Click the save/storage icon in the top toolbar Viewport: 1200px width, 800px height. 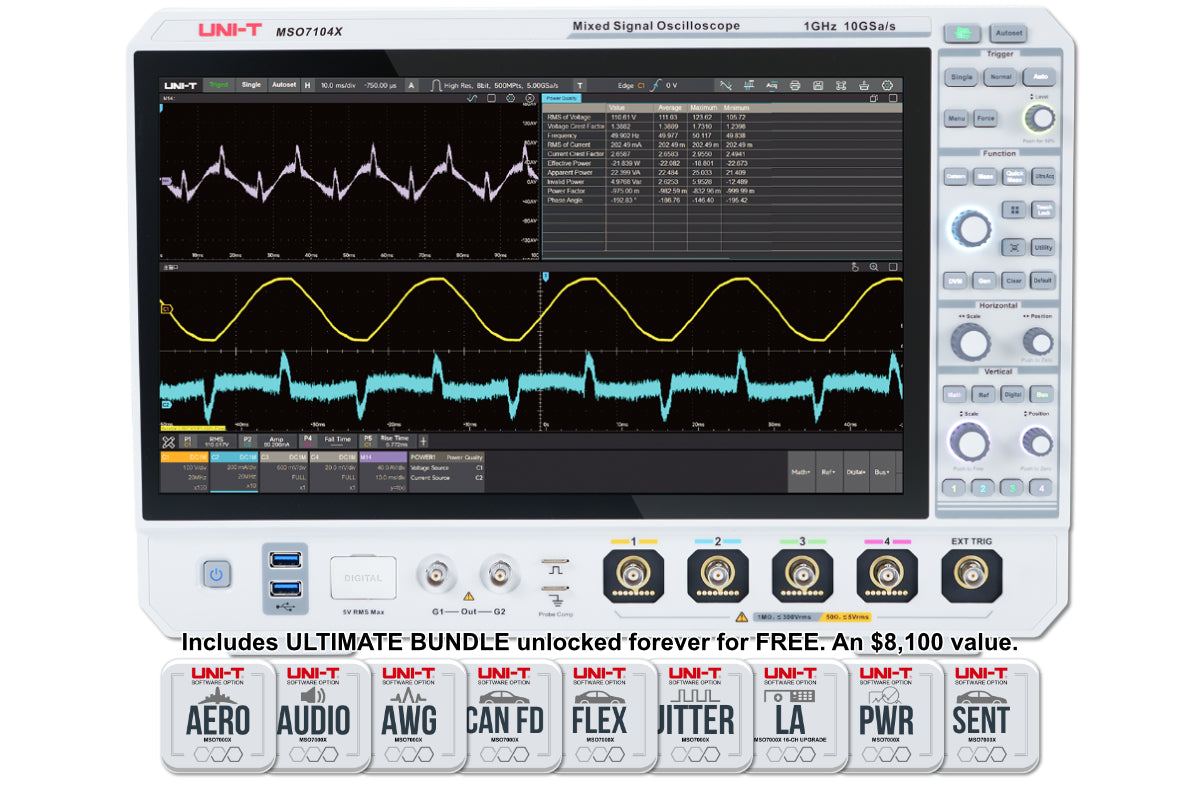point(818,86)
